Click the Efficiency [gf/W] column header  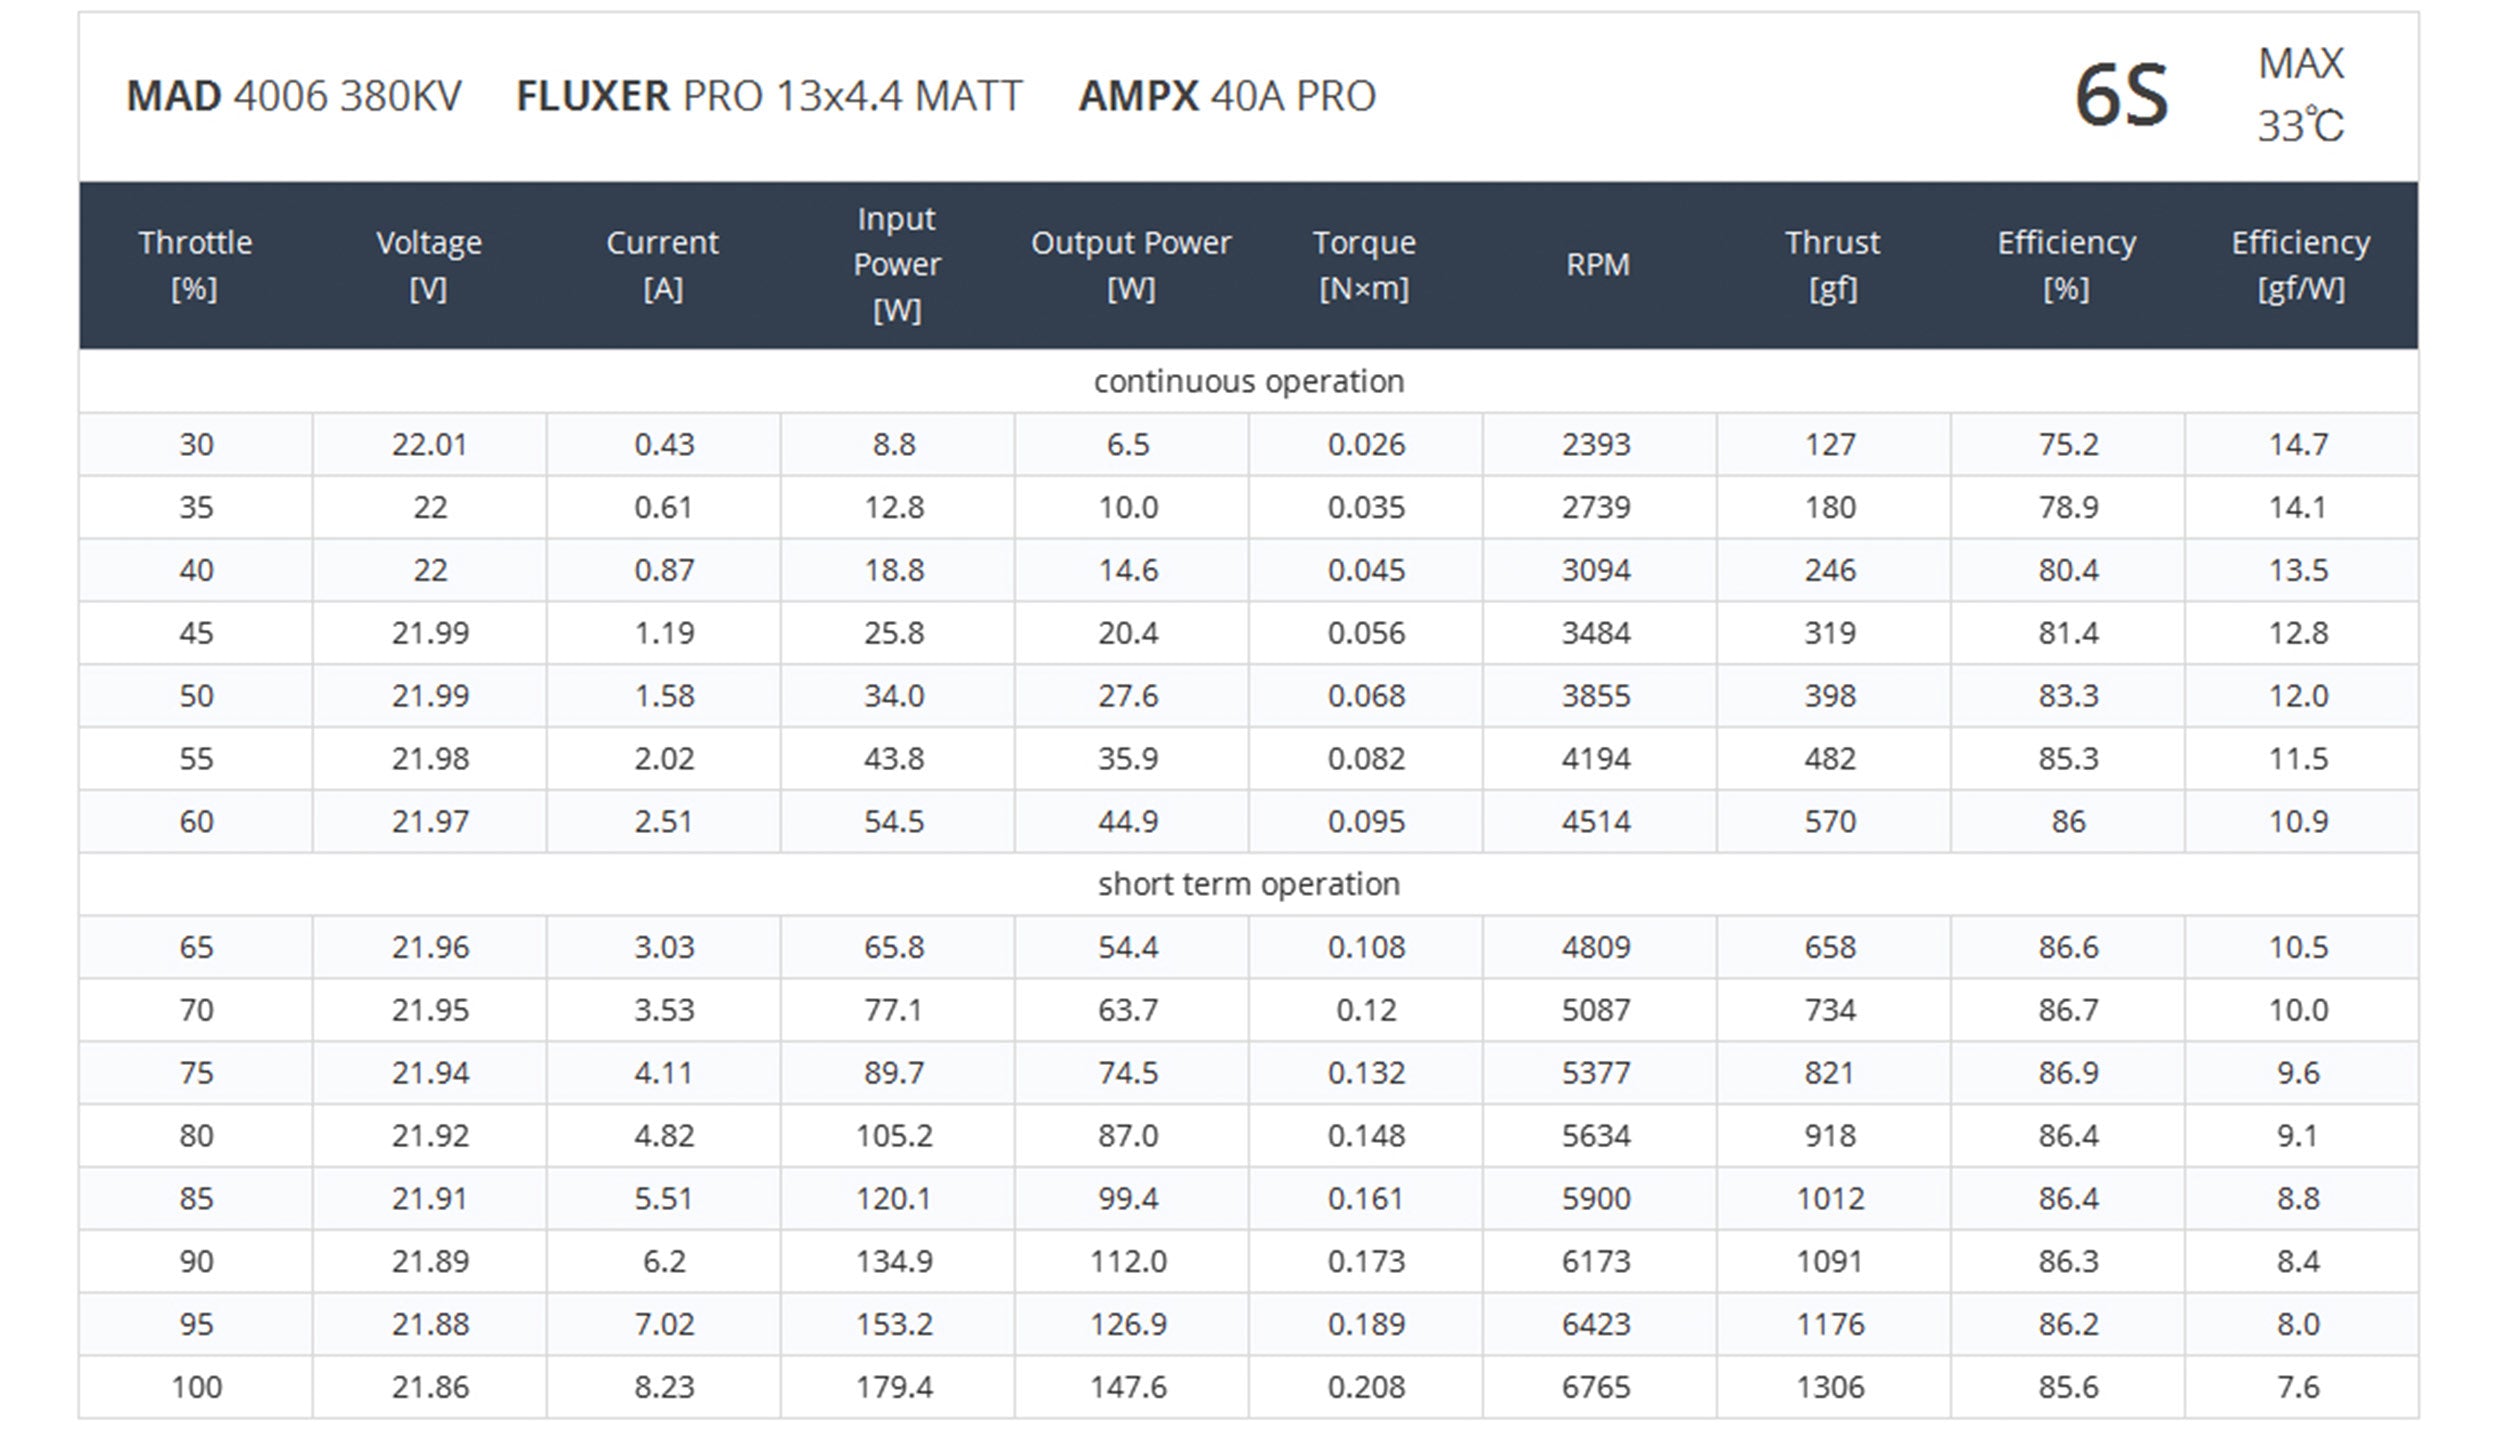point(2301,265)
